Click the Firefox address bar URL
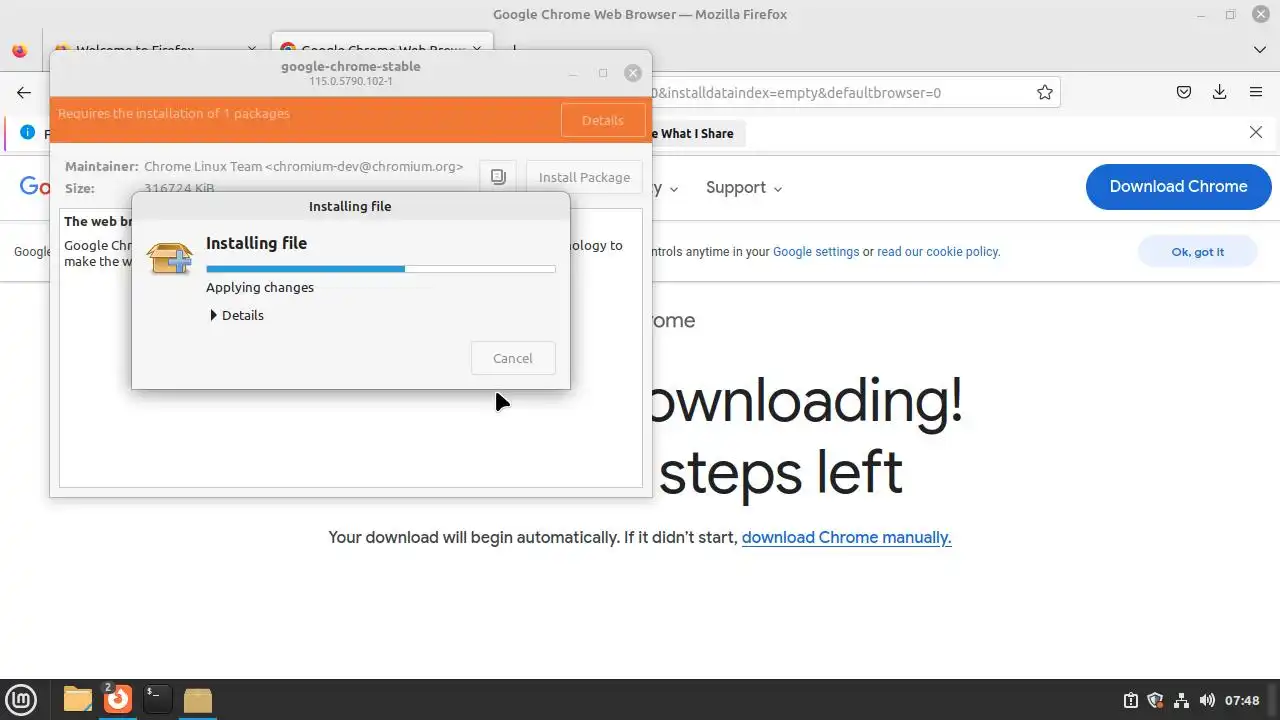This screenshot has height=720, width=1280. 795,93
